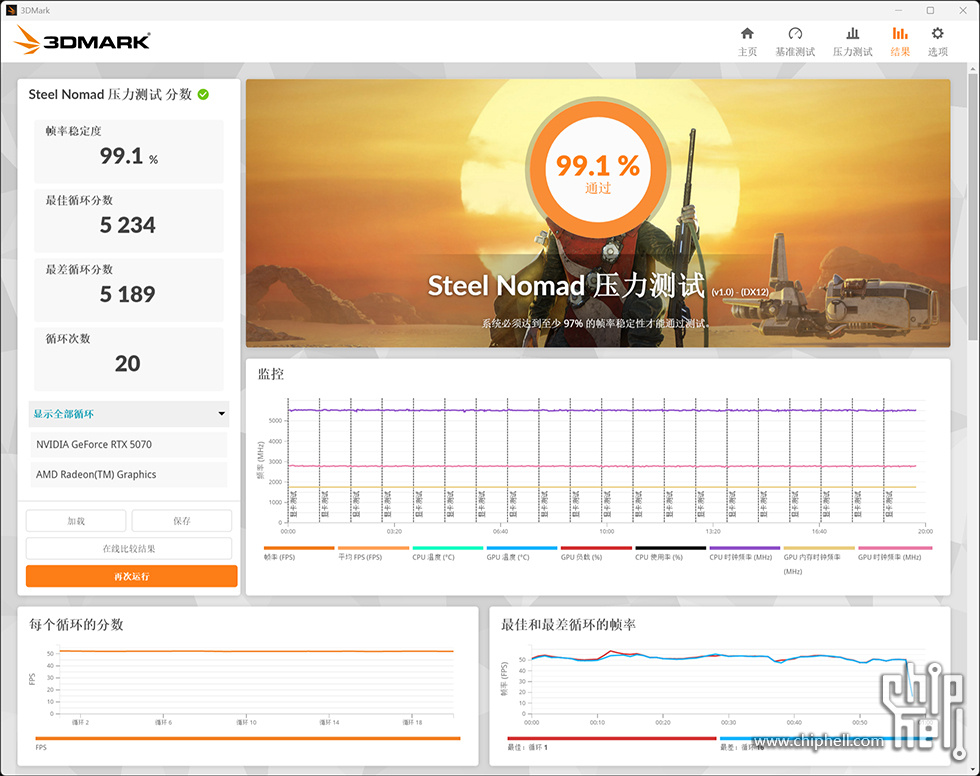Expand the AMD Radeon(TM) Graphics entry
Viewport: 980px width, 776px height.
[128, 474]
